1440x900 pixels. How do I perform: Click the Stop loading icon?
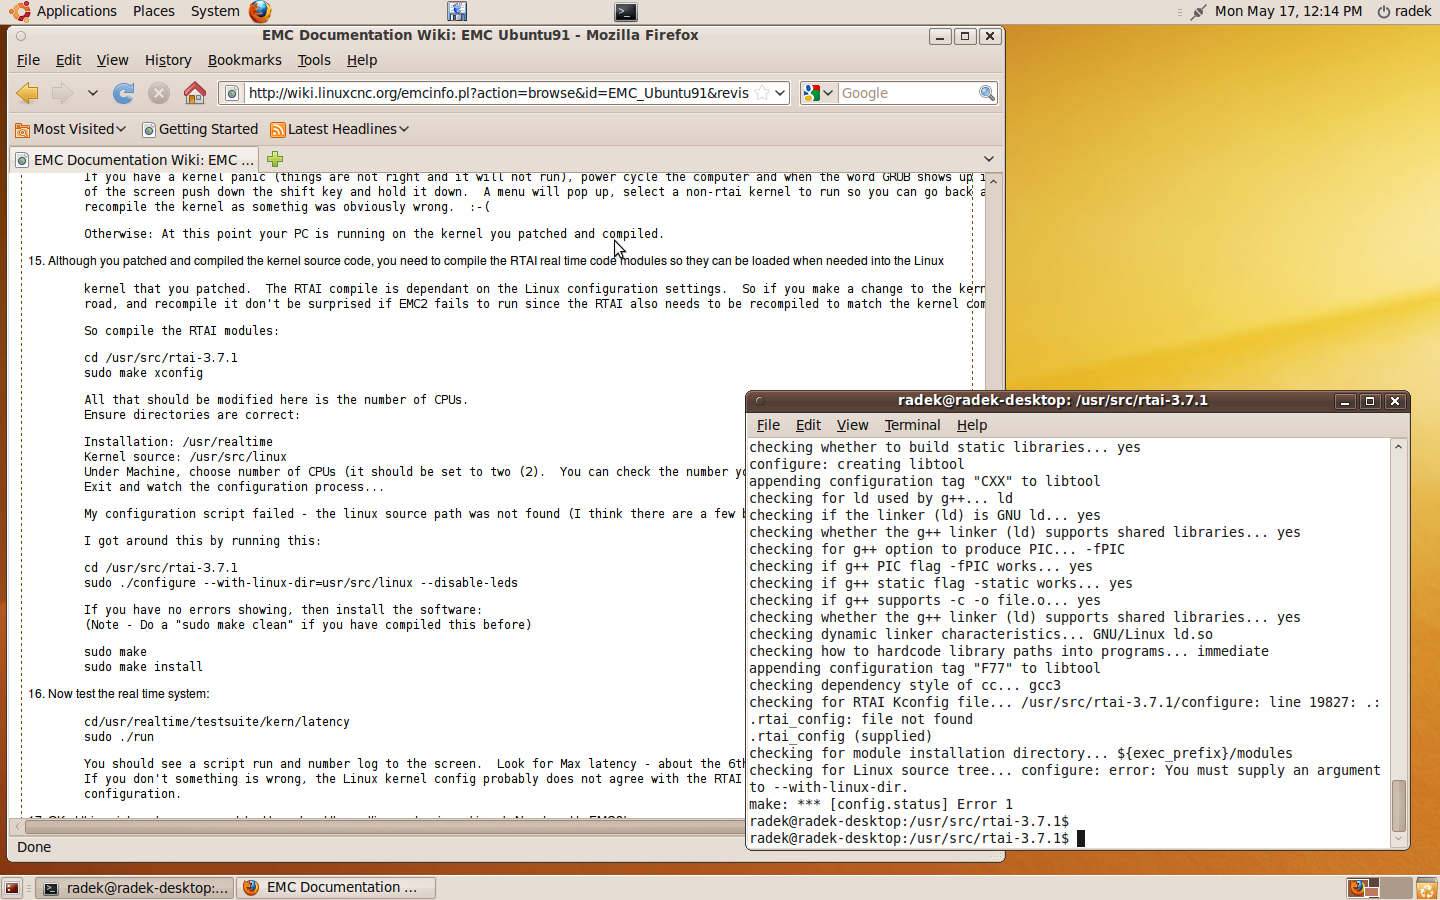click(159, 93)
